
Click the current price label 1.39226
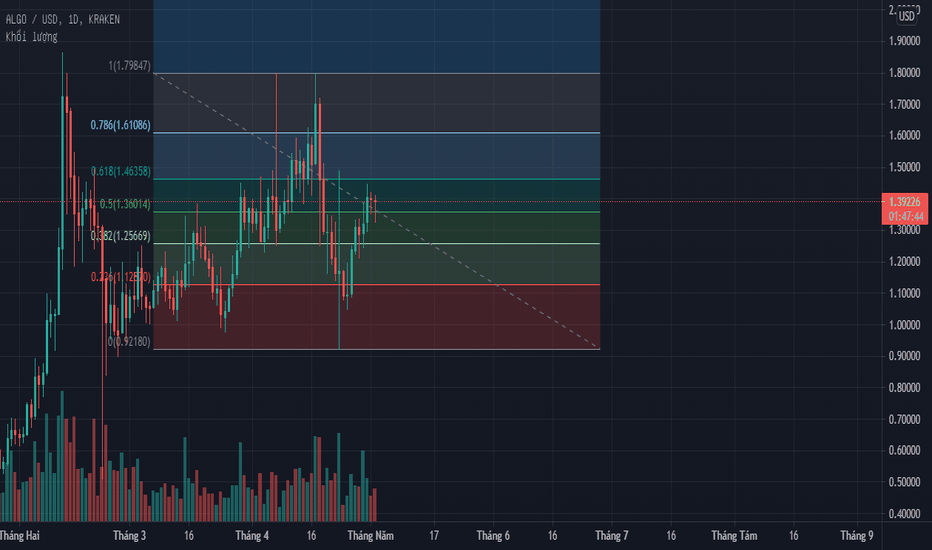pos(905,202)
